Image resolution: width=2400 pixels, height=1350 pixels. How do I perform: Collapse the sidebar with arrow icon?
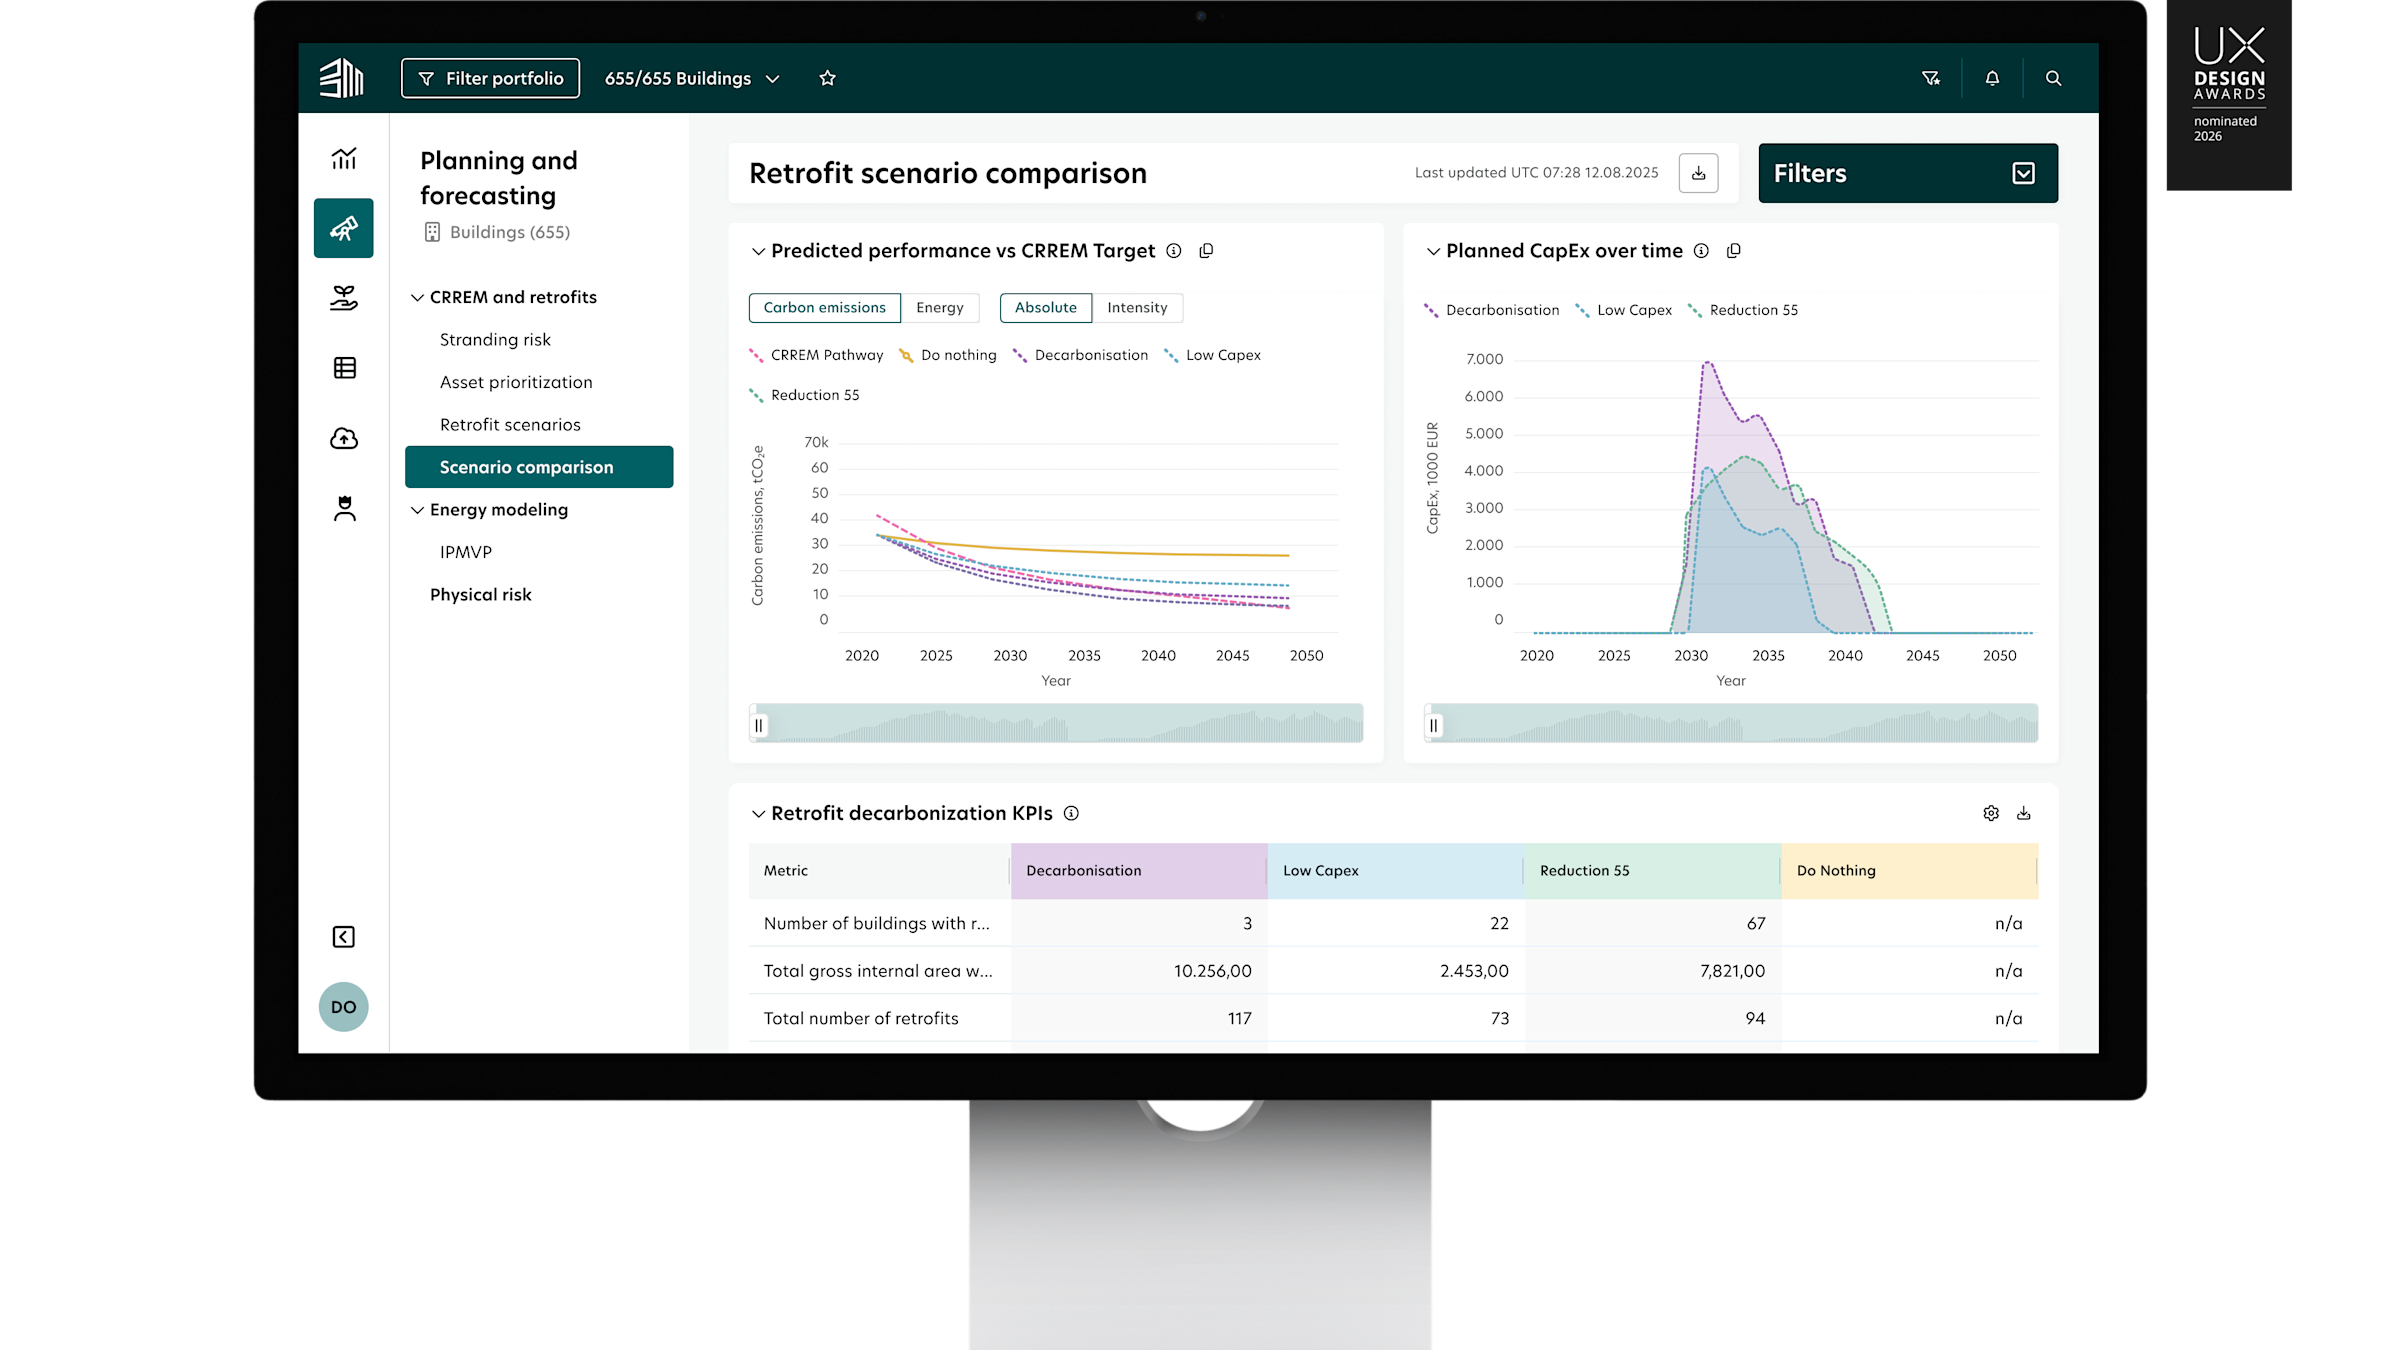click(343, 937)
